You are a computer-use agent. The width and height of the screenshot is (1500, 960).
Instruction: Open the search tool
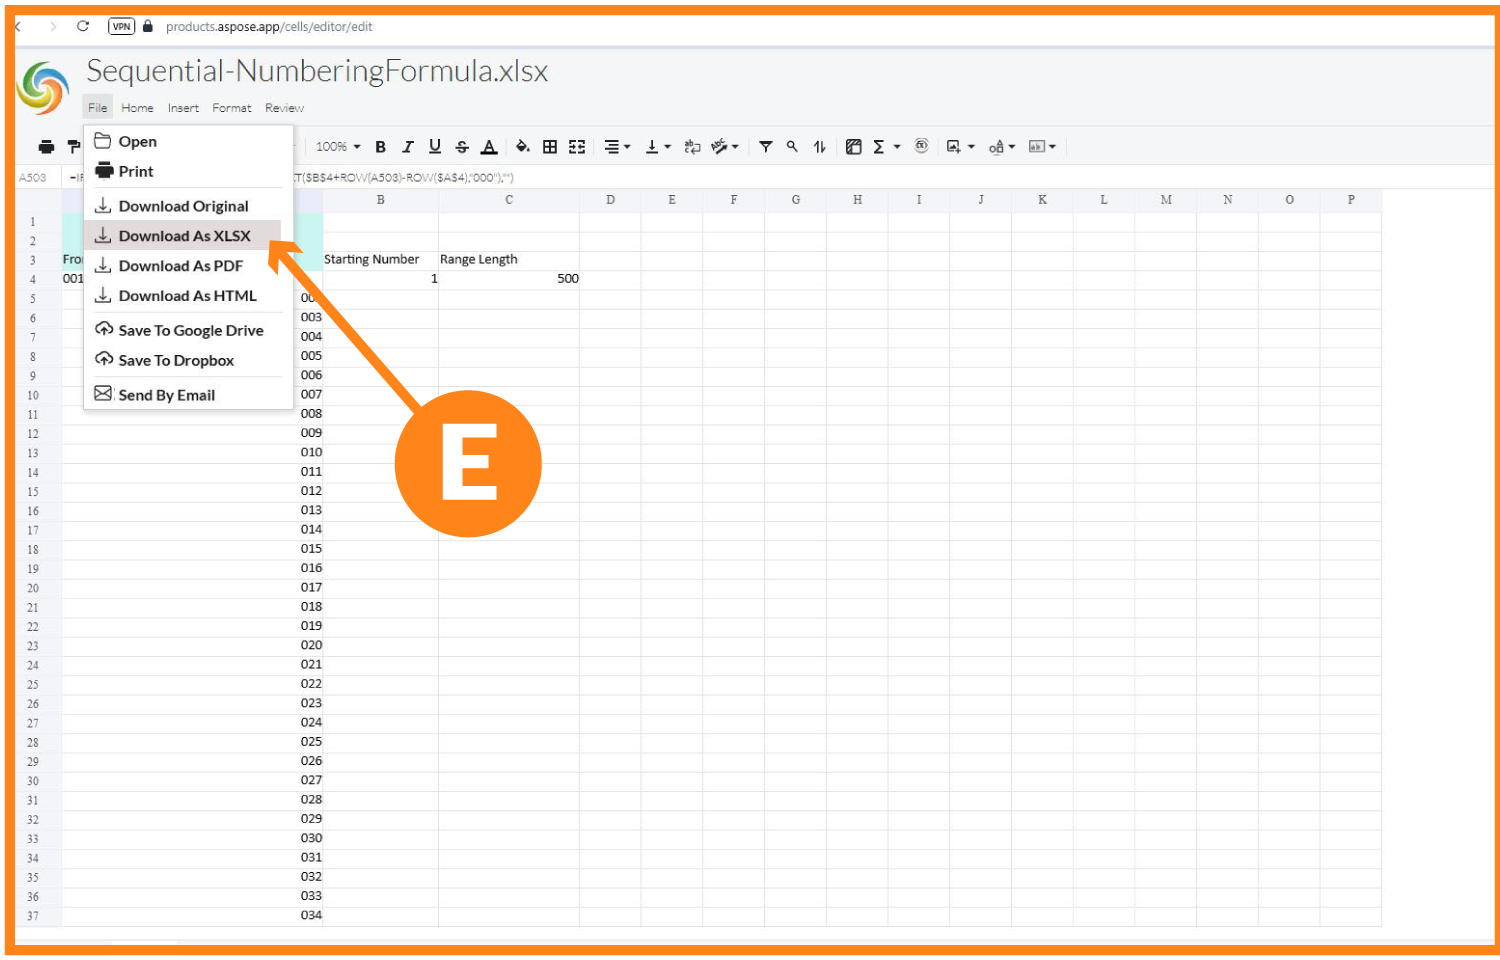tap(791, 146)
